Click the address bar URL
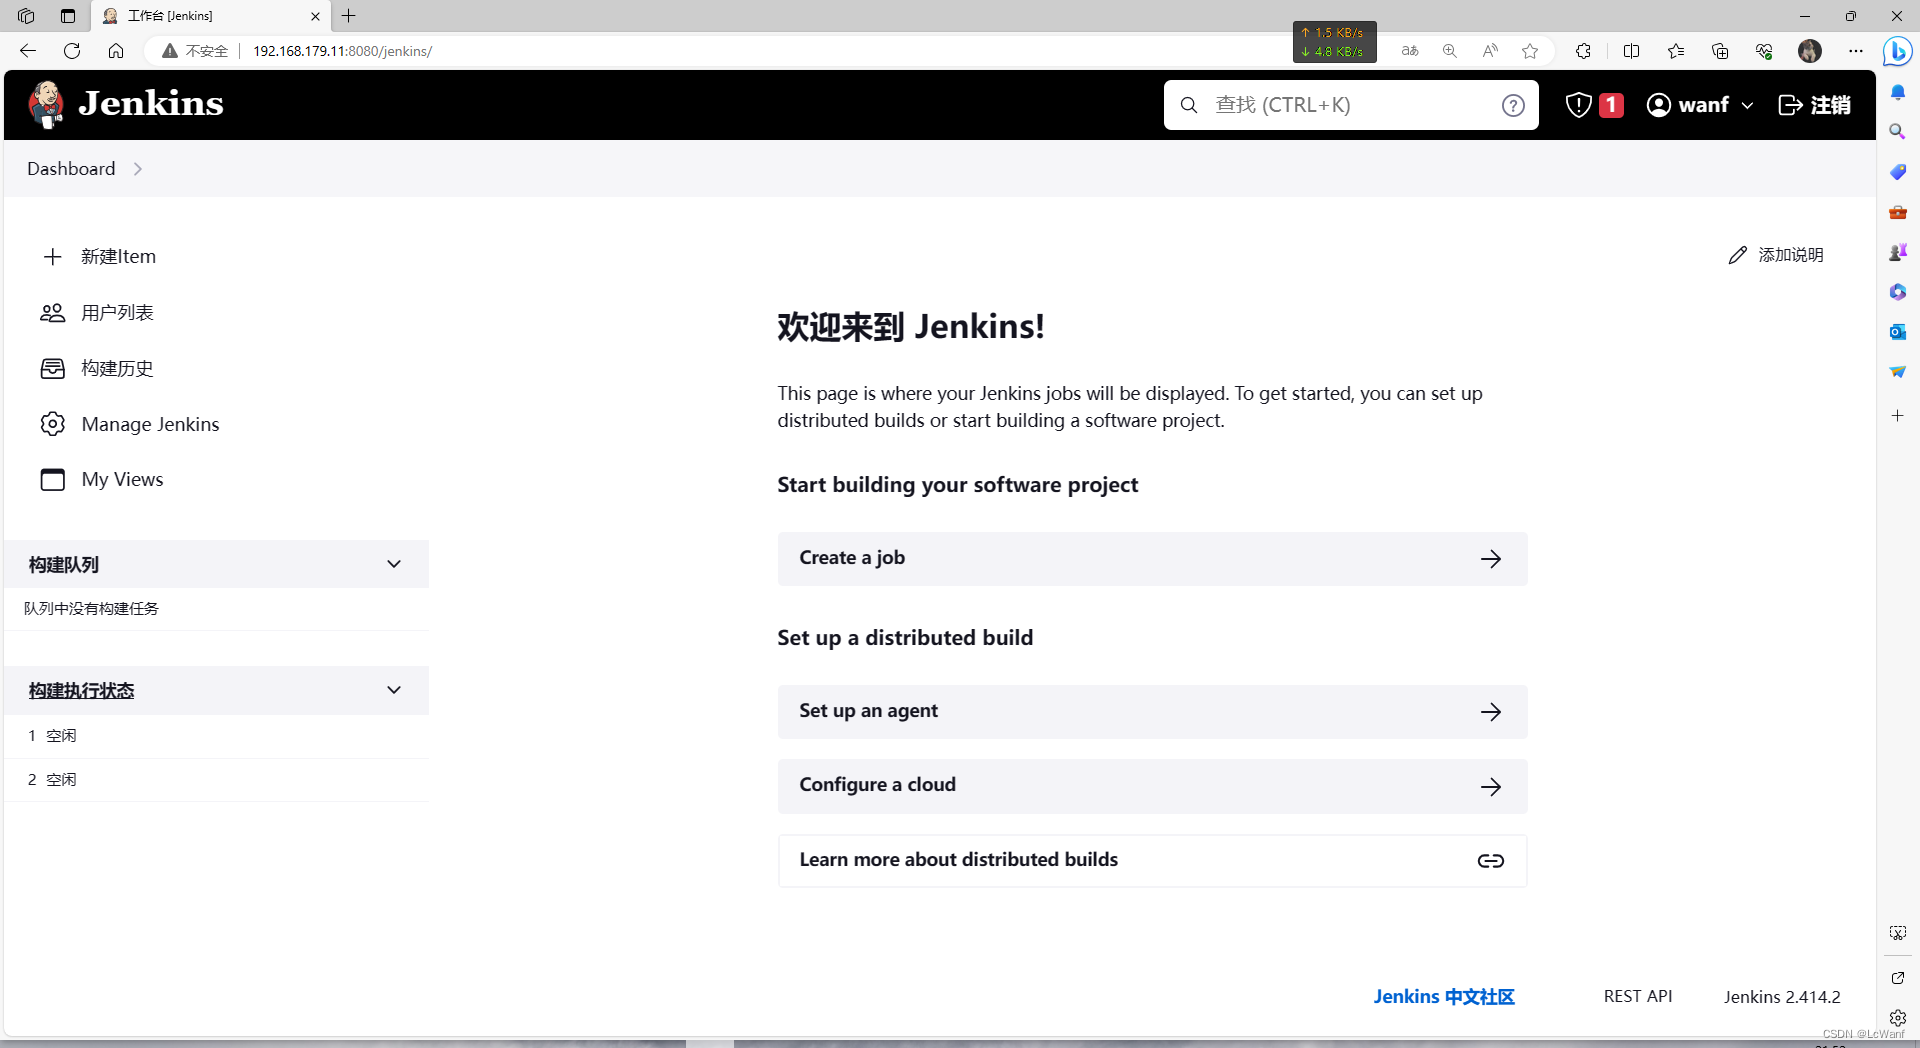This screenshot has height=1048, width=1920. pos(342,51)
